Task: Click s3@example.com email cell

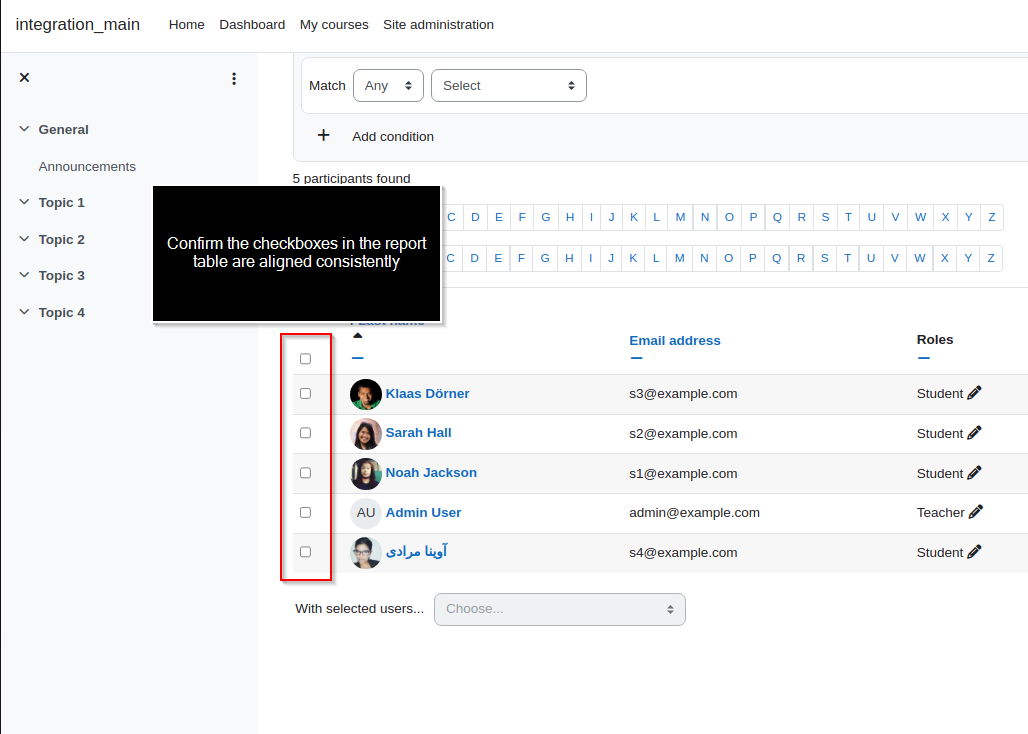Action: point(683,394)
